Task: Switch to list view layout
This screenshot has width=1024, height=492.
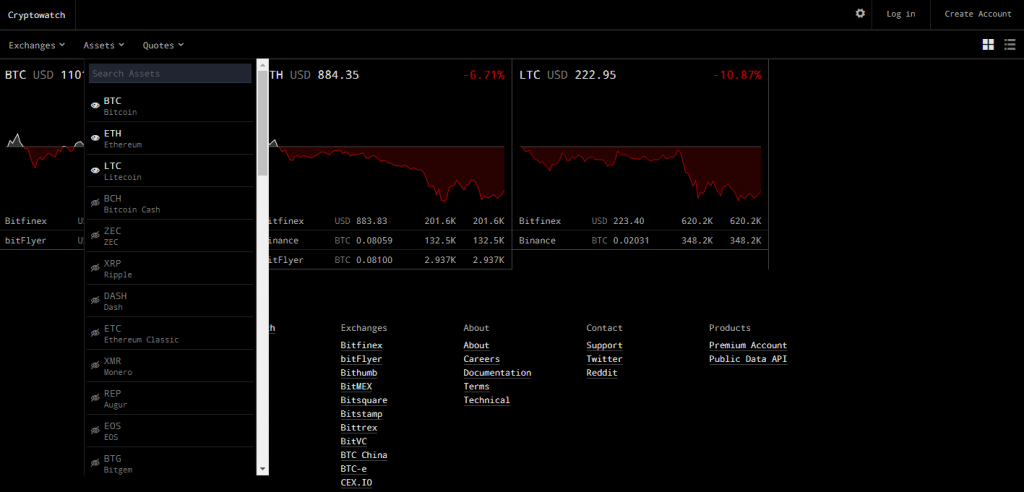Action: [x=1010, y=44]
